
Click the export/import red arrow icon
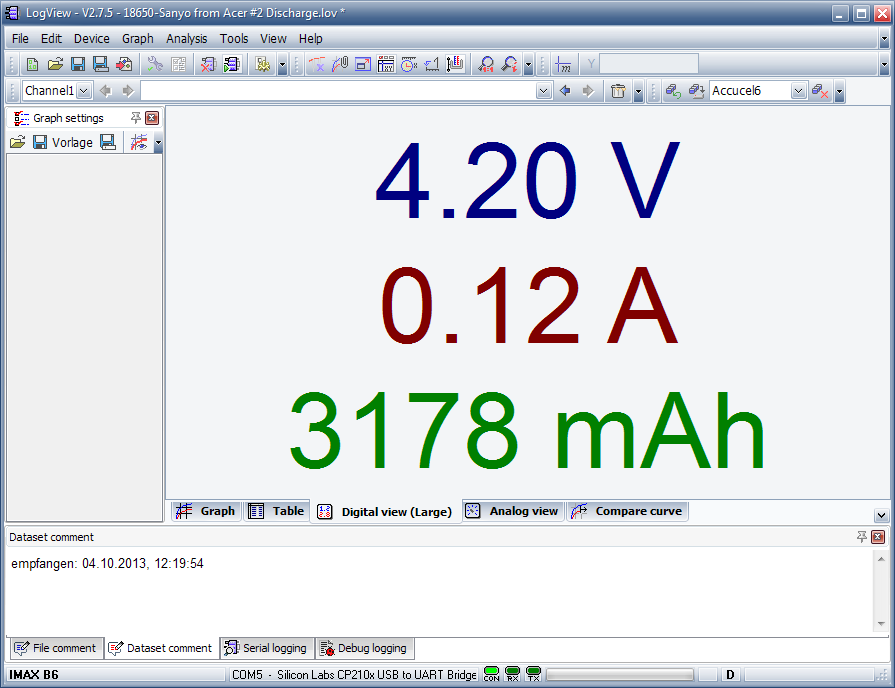coord(124,65)
